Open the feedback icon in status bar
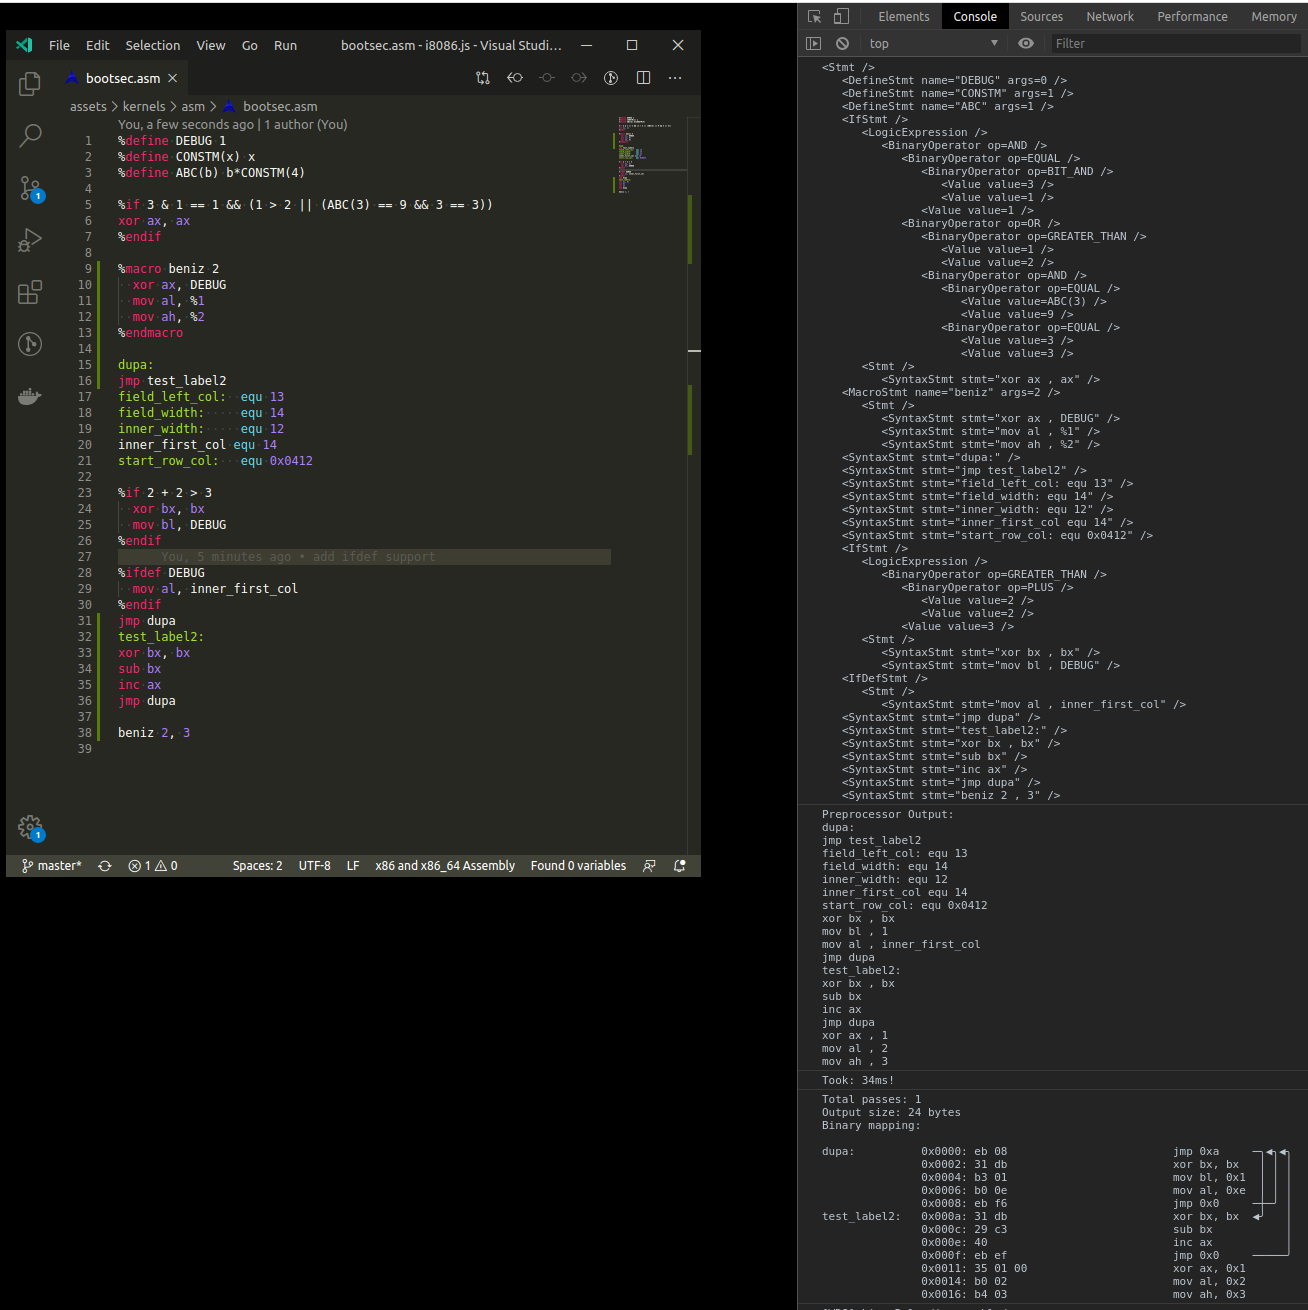This screenshot has width=1308, height=1310. [649, 866]
